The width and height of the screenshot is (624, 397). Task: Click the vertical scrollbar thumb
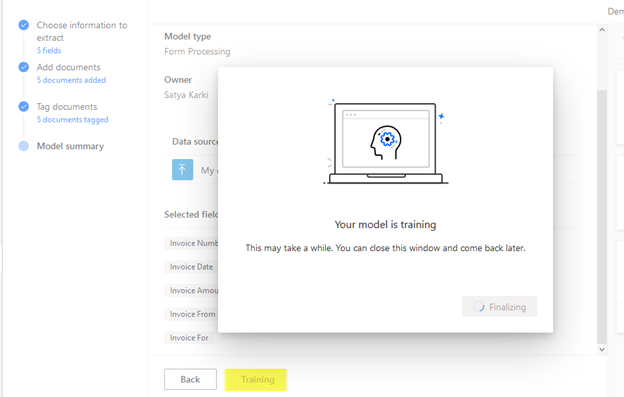click(x=602, y=217)
